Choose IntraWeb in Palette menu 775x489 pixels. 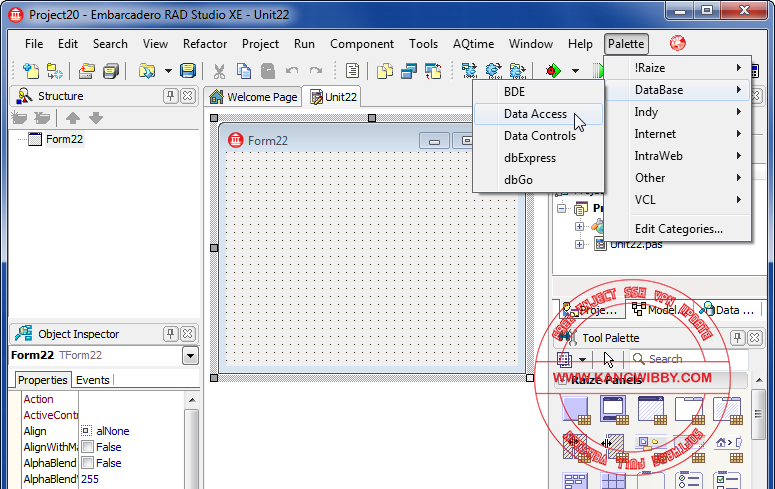(678, 156)
